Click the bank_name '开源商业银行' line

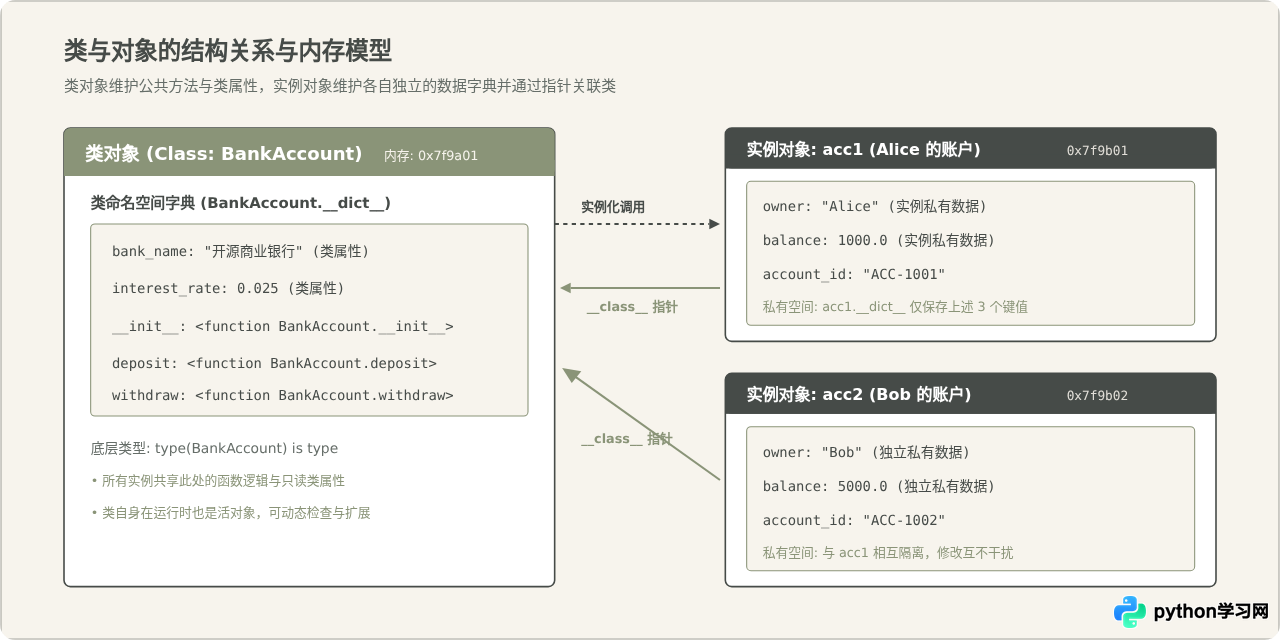pyautogui.click(x=240, y=252)
